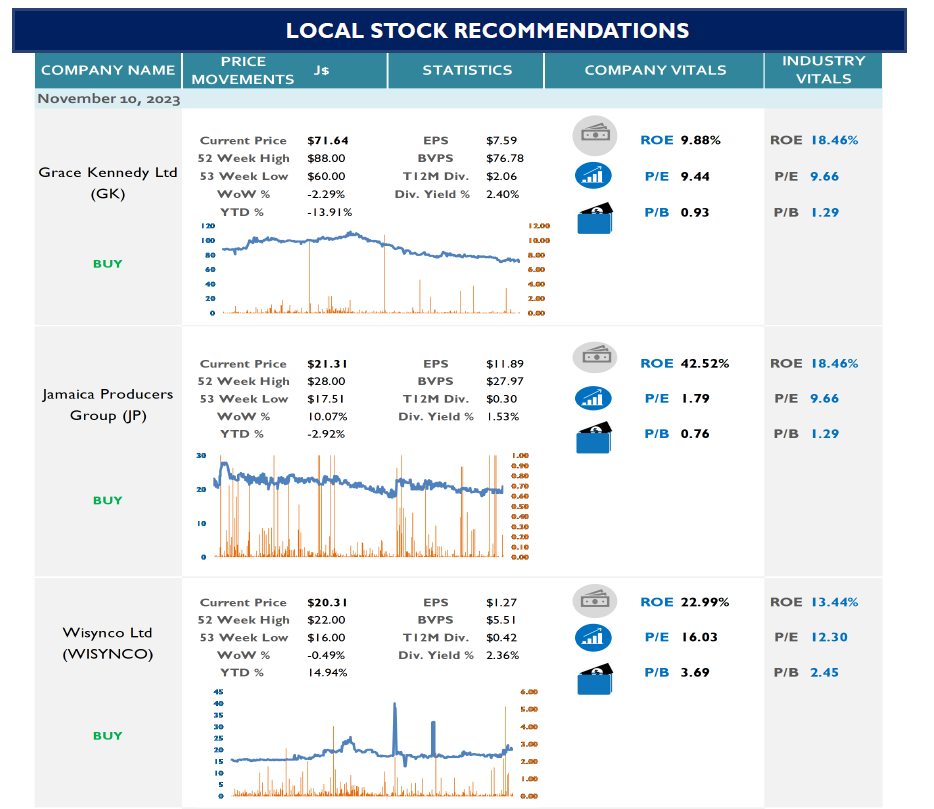934x809 pixels.
Task: Click Wisynco company ROE 22.99%
Action: (705, 602)
